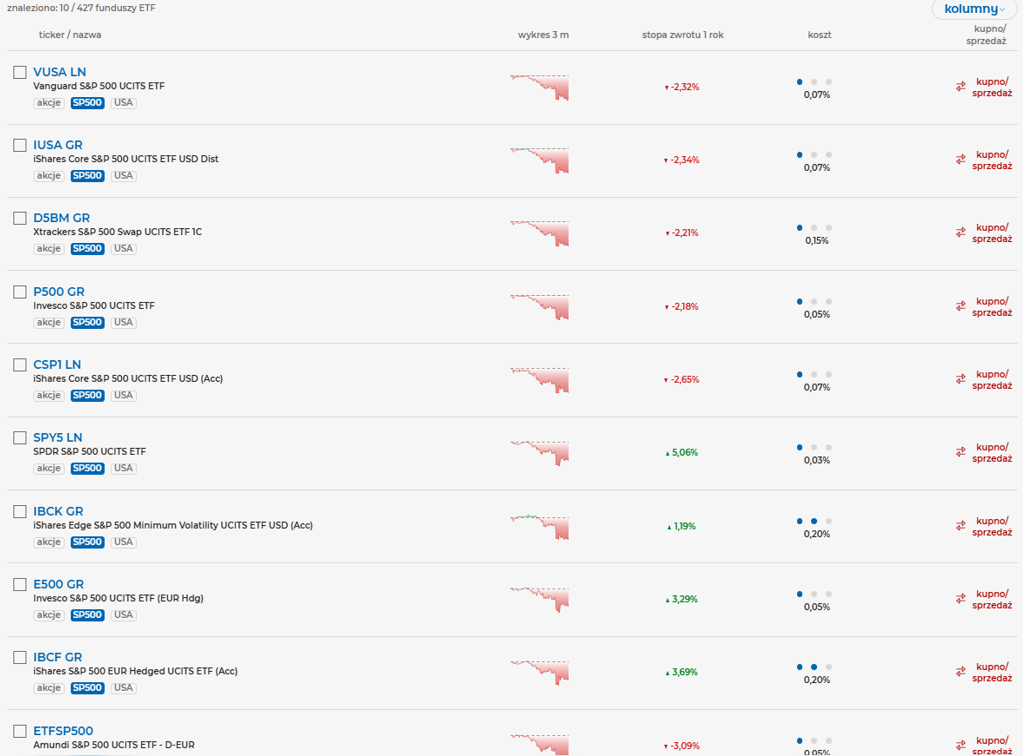Screen dimensions: 1023x756
Task: Open the ETFSP500 fund link
Action: [63, 731]
